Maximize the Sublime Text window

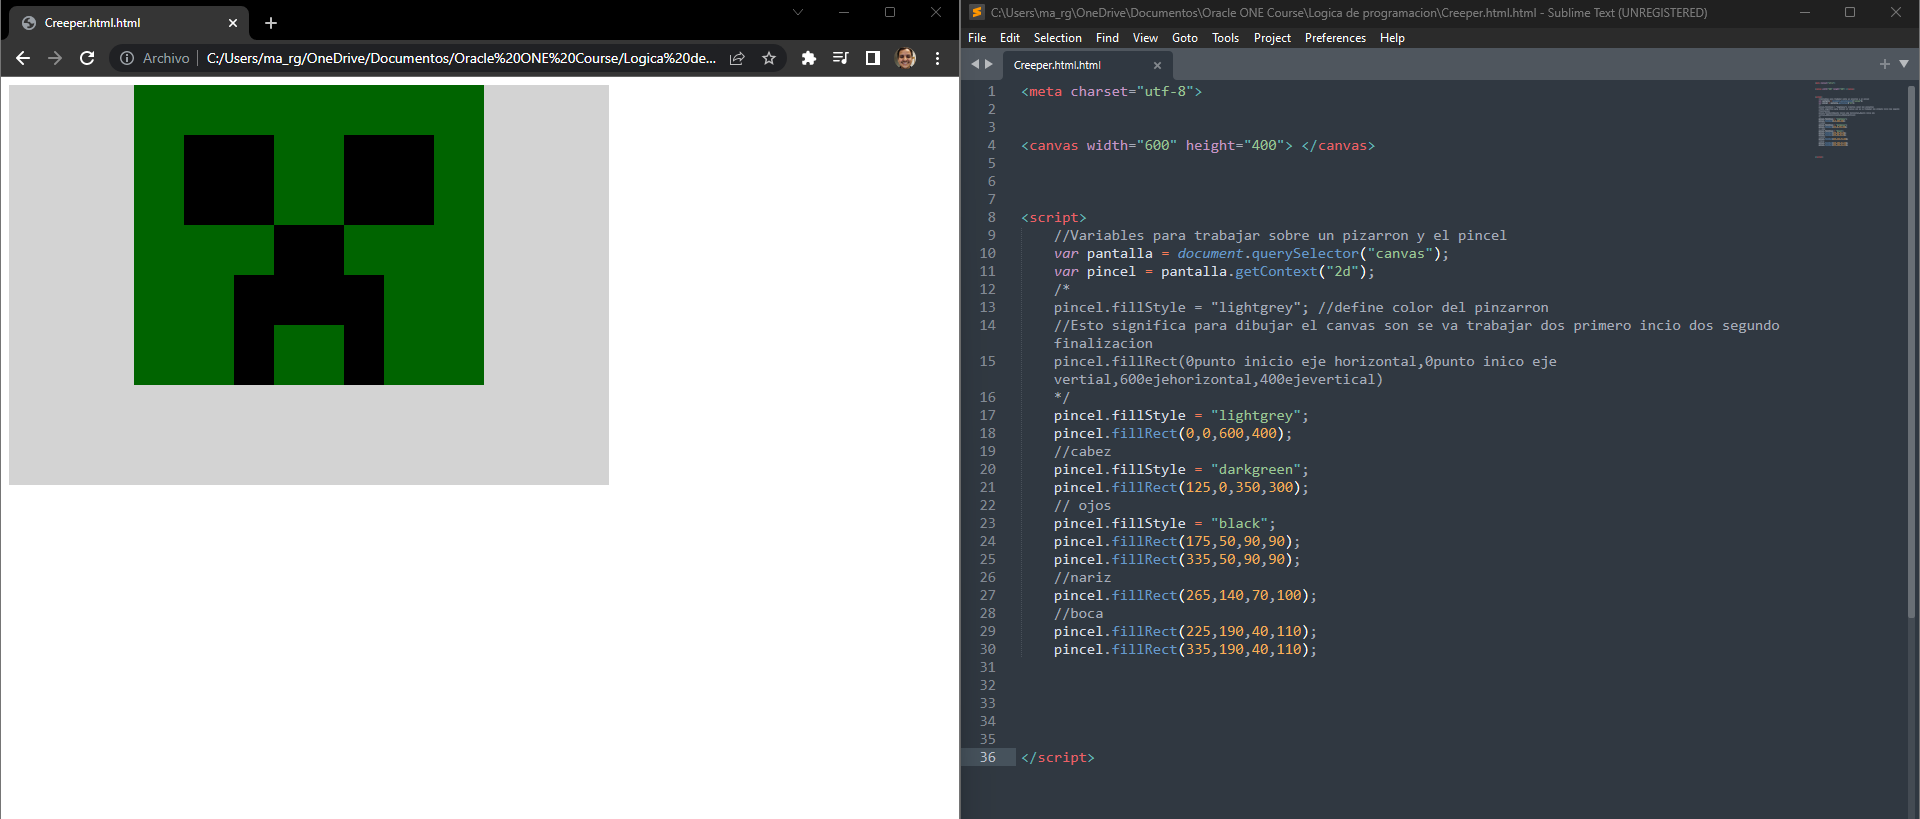pos(1850,12)
